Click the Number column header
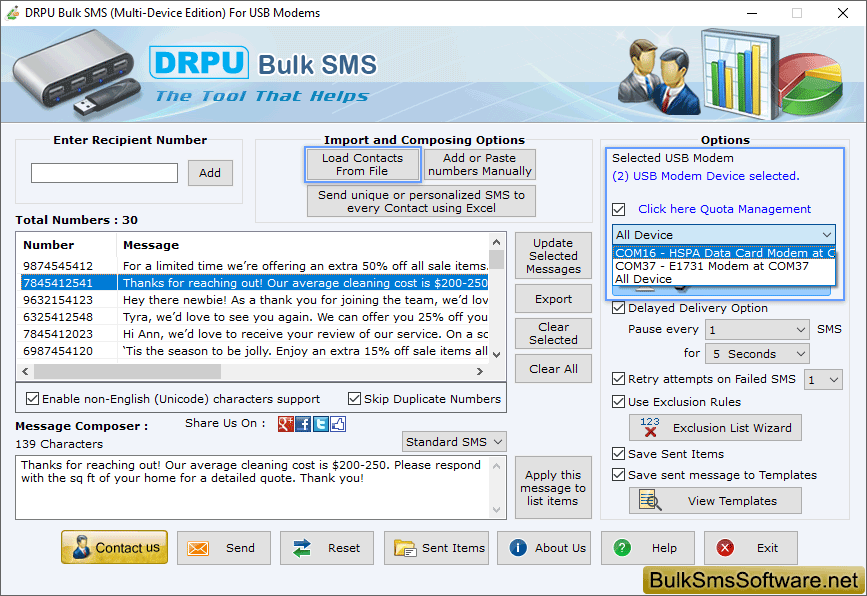This screenshot has width=867, height=596. coord(67,245)
